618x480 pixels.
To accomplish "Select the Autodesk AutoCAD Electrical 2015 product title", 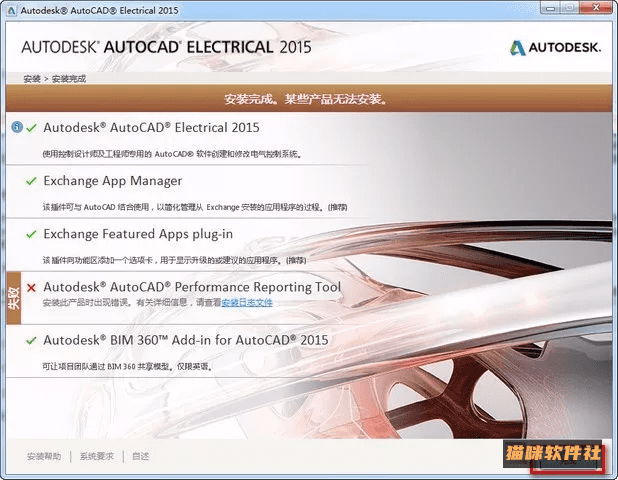I will [x=151, y=128].
